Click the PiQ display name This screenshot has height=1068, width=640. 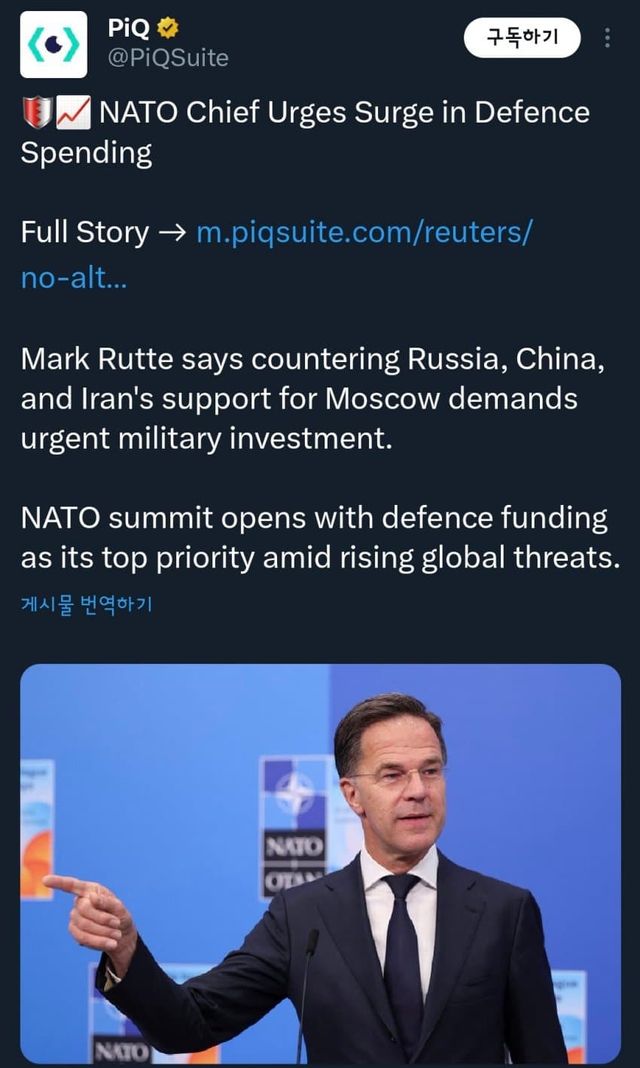pyautogui.click(x=128, y=29)
